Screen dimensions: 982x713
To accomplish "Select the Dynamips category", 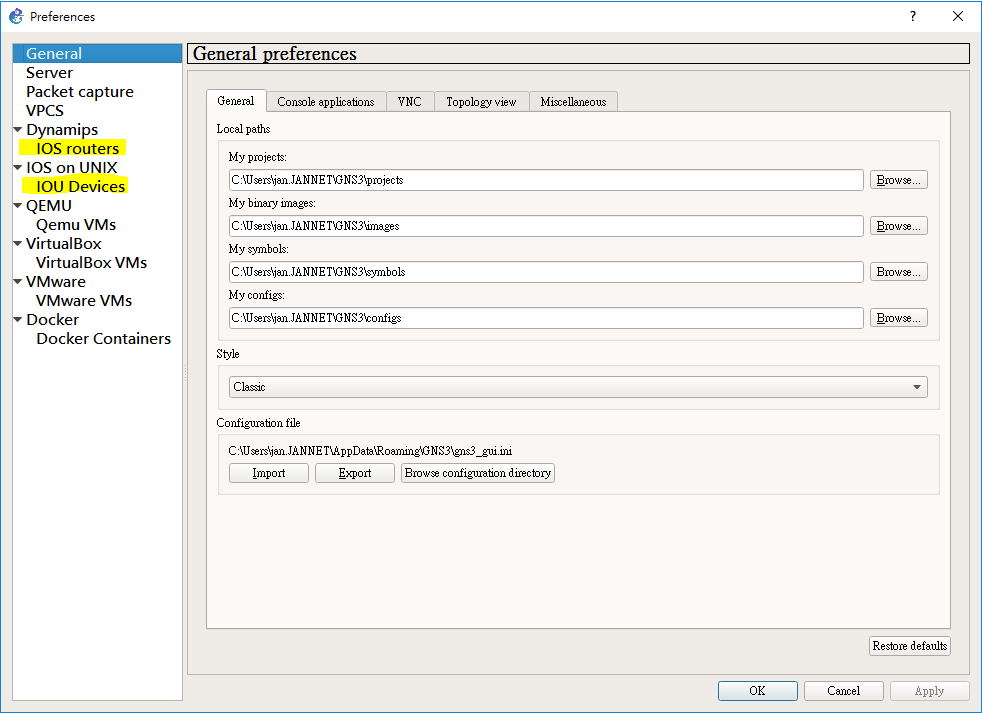I will pyautogui.click(x=62, y=130).
